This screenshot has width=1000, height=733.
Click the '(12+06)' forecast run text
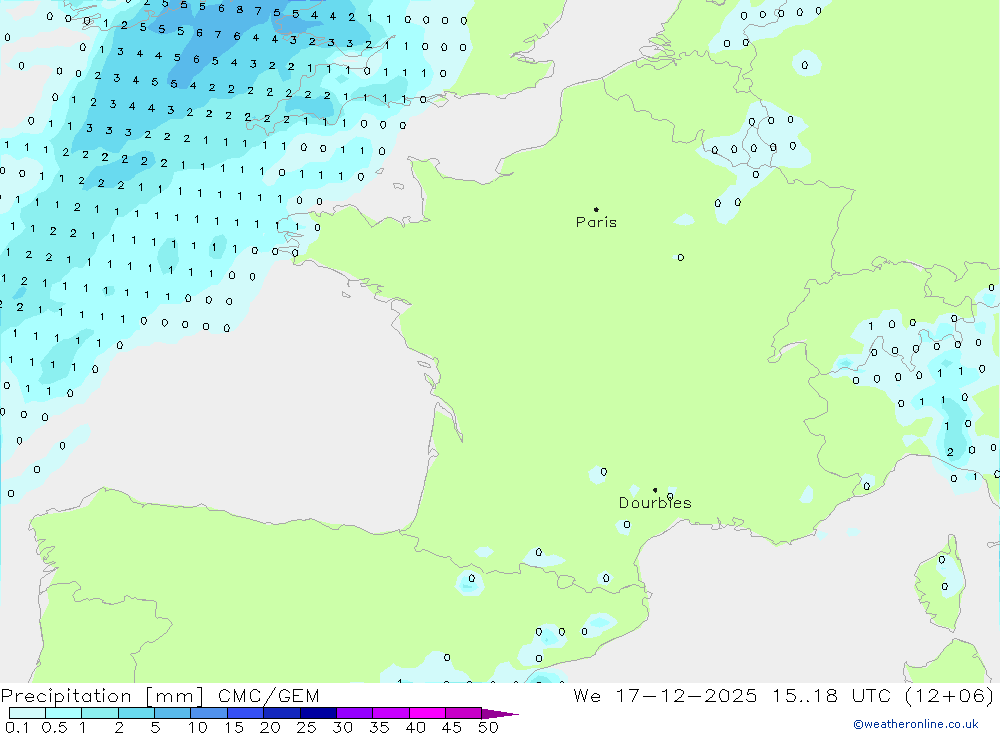pos(949,695)
